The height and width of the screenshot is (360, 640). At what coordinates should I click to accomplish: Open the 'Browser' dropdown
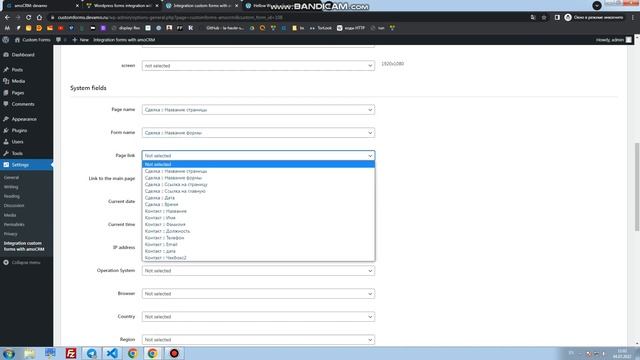click(258, 293)
